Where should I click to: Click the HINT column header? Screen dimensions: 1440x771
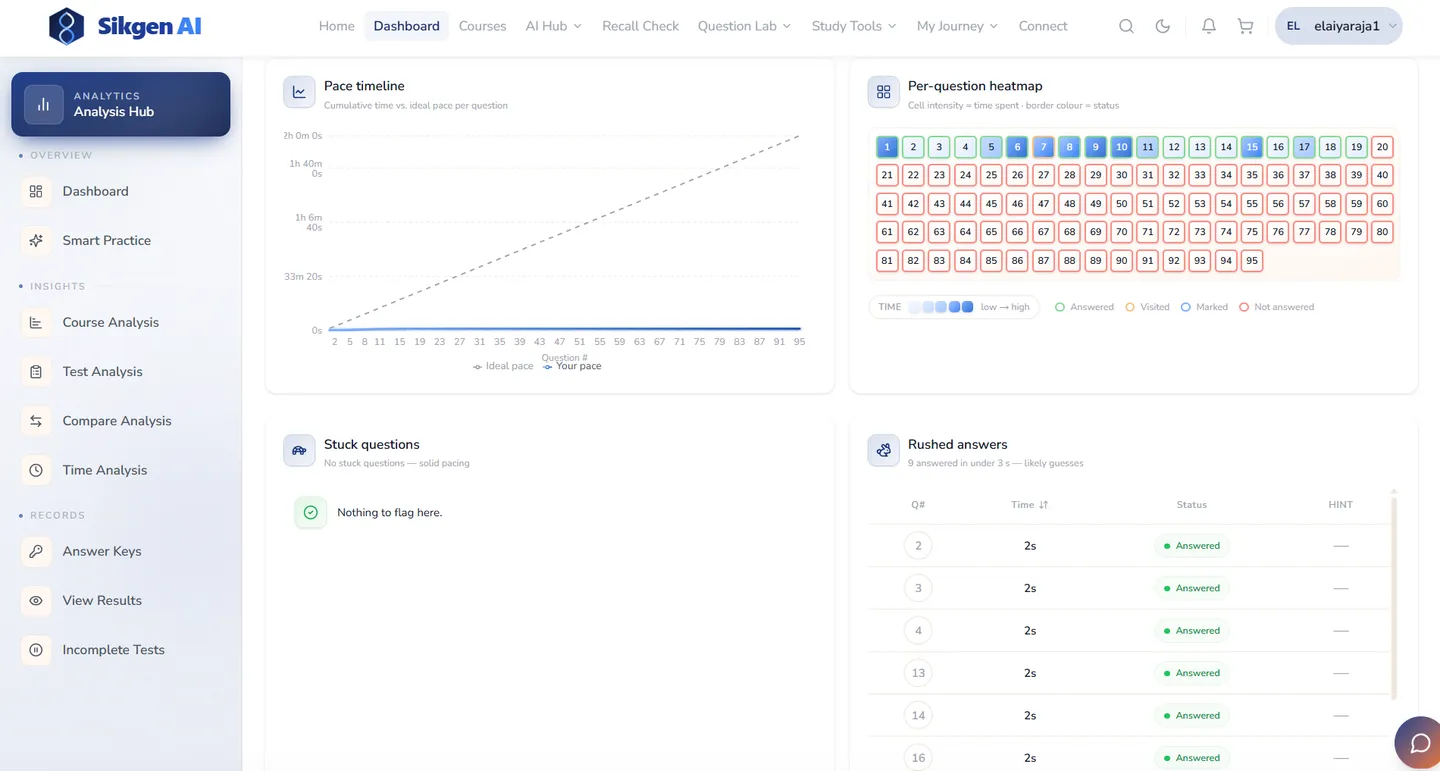click(x=1340, y=505)
